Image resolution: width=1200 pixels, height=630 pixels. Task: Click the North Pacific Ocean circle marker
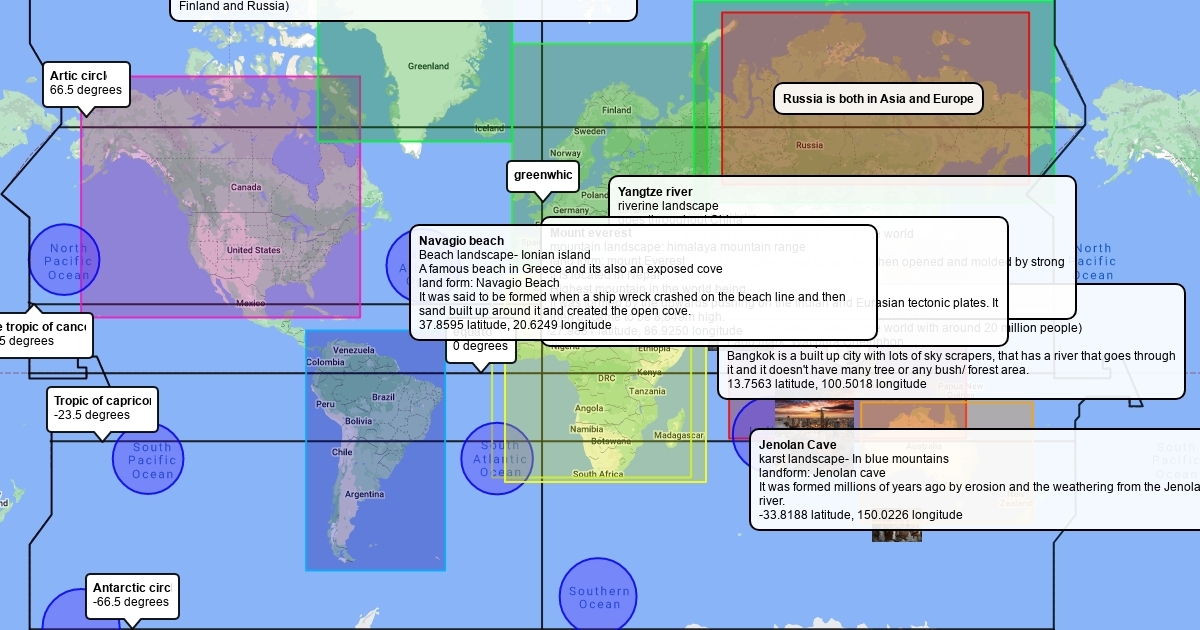(x=63, y=260)
